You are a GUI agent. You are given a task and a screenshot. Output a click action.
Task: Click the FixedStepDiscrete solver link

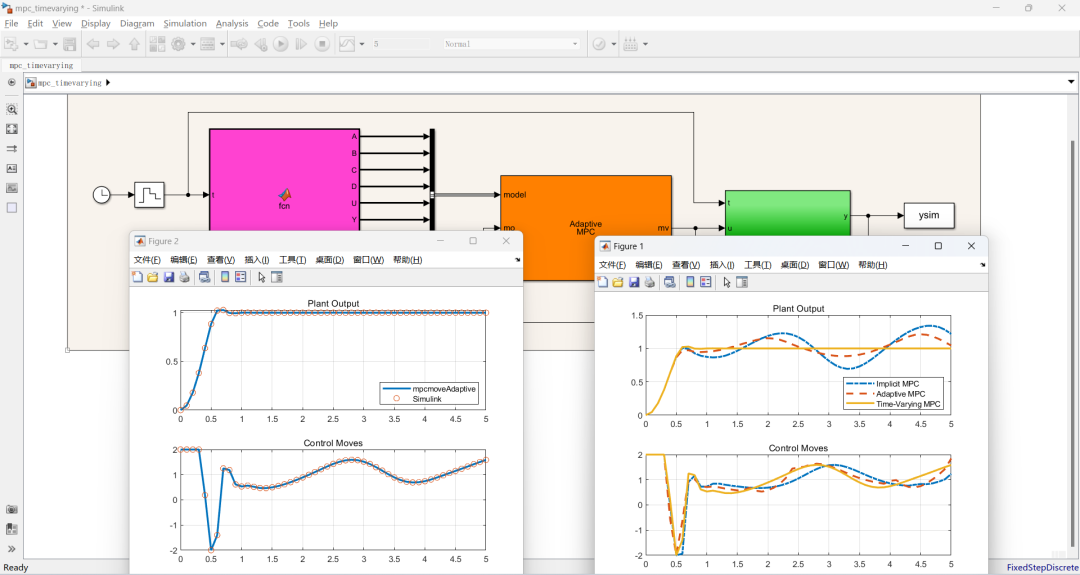(1041, 567)
